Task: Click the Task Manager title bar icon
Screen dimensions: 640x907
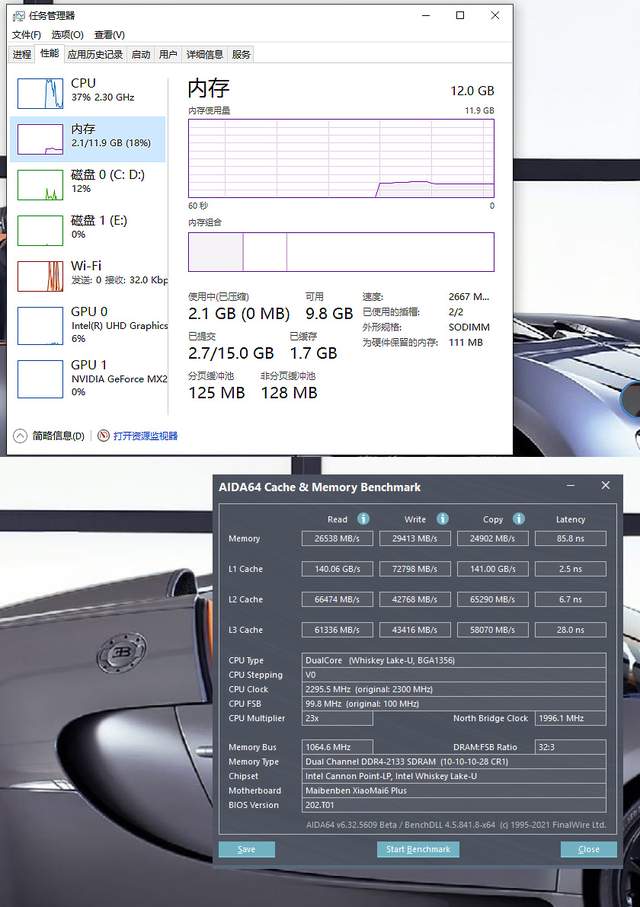Action: (x=19, y=16)
